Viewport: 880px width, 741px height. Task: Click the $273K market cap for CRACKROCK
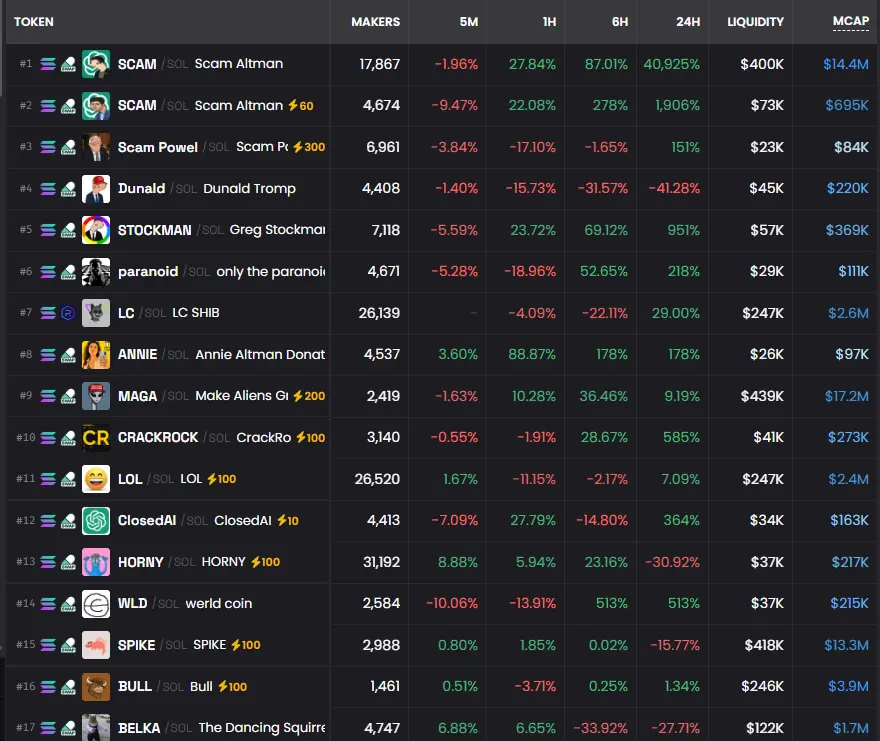click(848, 437)
